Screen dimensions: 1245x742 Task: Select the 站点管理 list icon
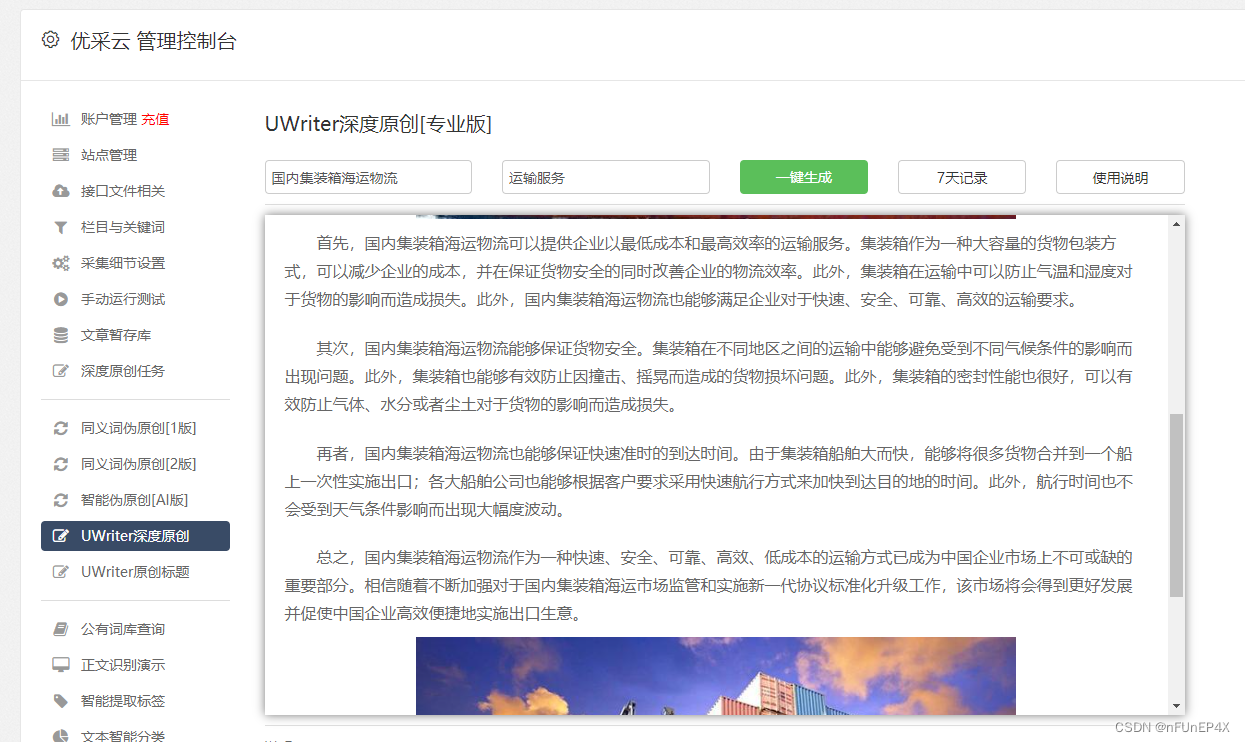coord(62,154)
